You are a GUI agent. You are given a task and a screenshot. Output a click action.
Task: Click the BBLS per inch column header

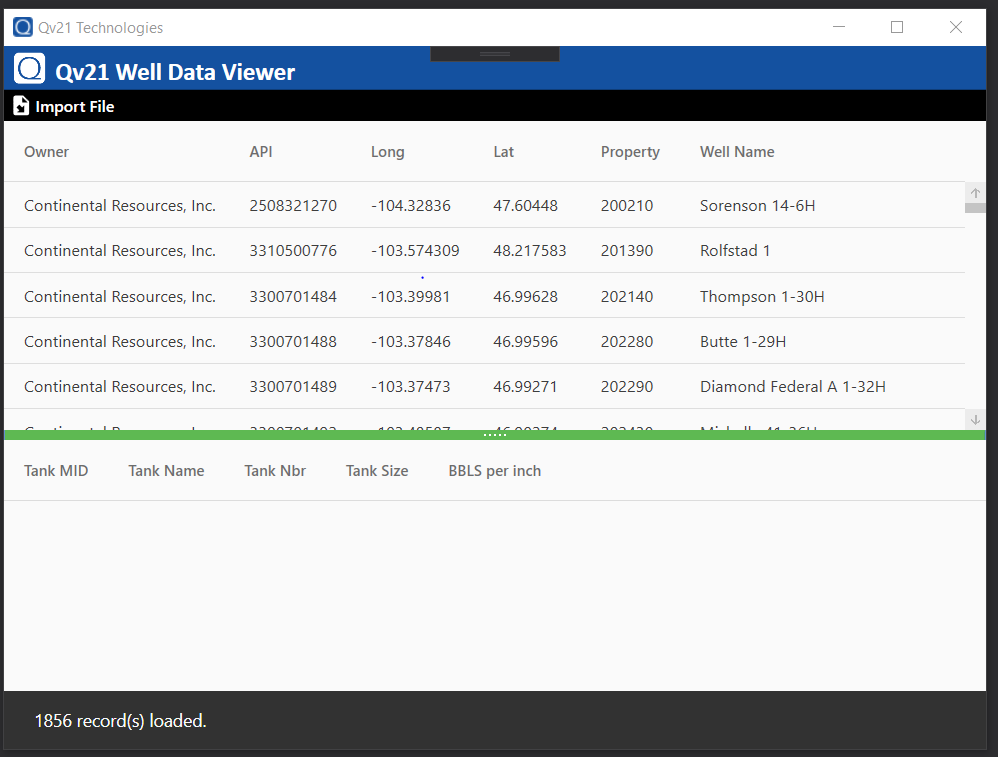point(494,470)
